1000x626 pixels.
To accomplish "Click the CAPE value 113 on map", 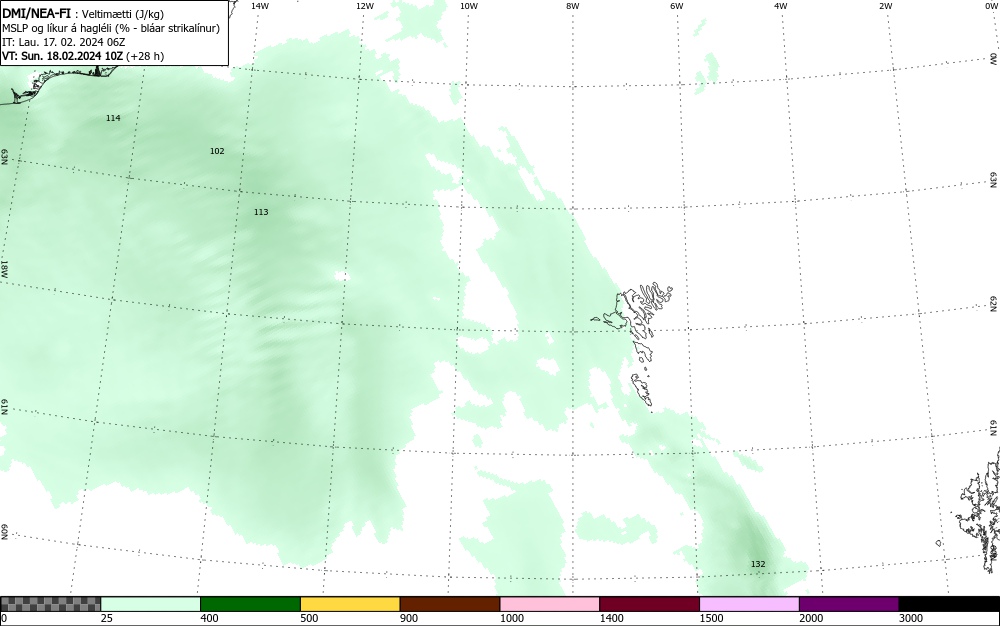I will click(261, 212).
